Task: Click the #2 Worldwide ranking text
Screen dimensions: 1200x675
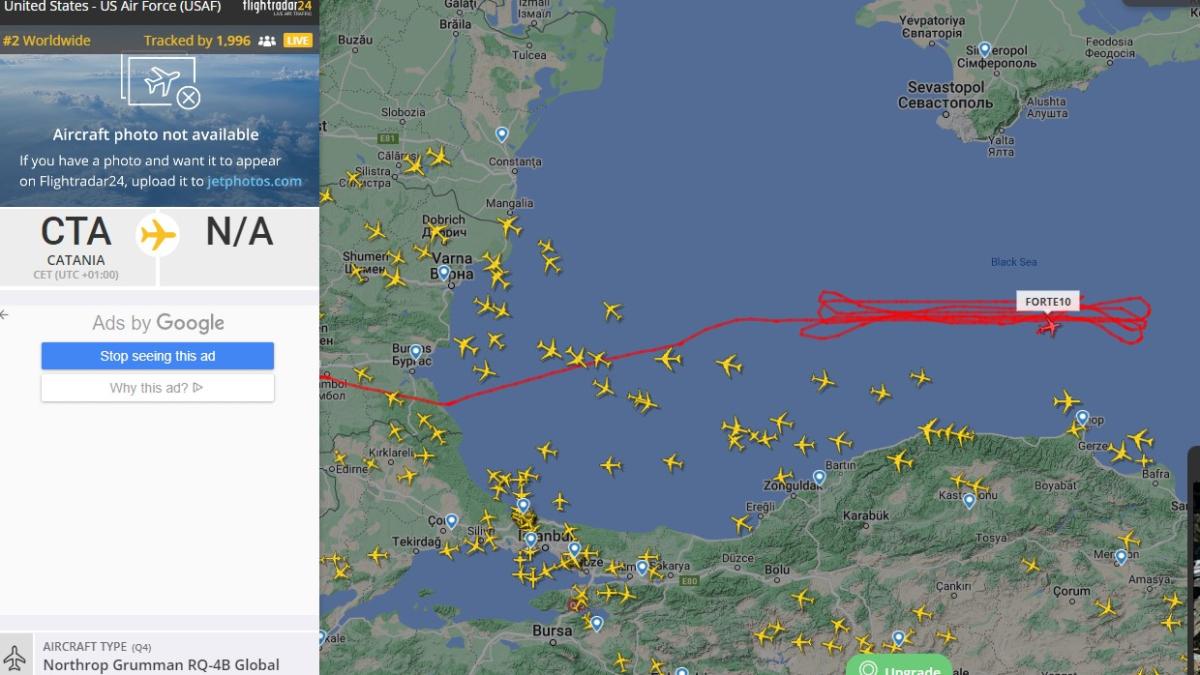Action: pyautogui.click(x=47, y=41)
